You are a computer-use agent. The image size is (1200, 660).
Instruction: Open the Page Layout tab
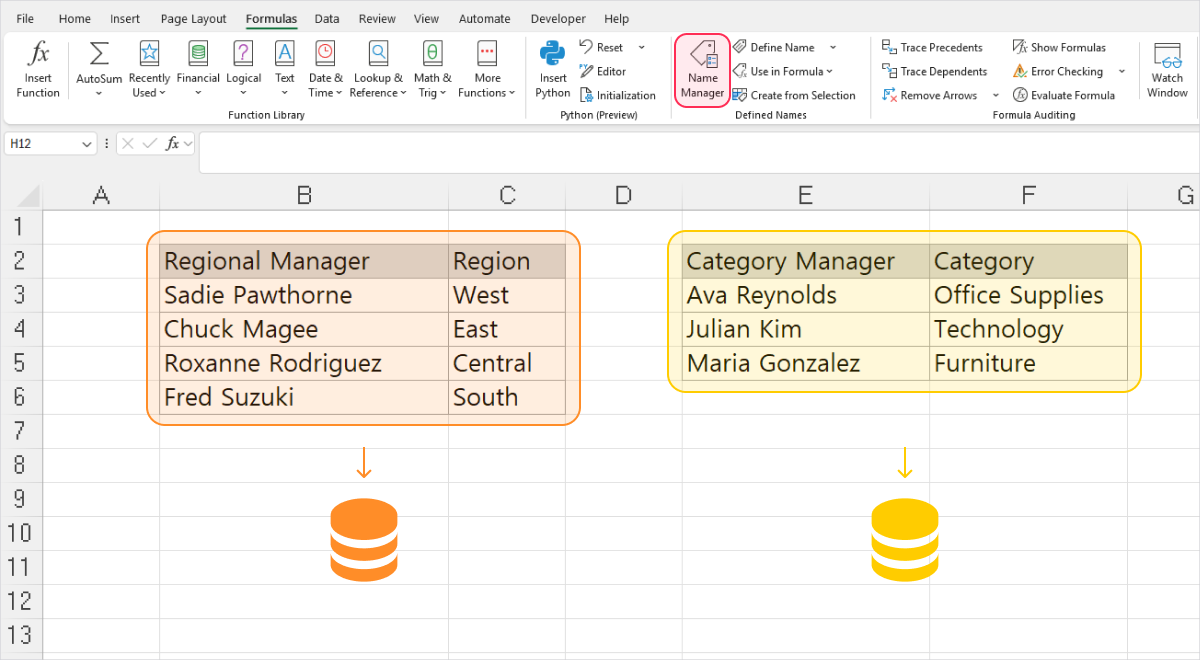193,18
